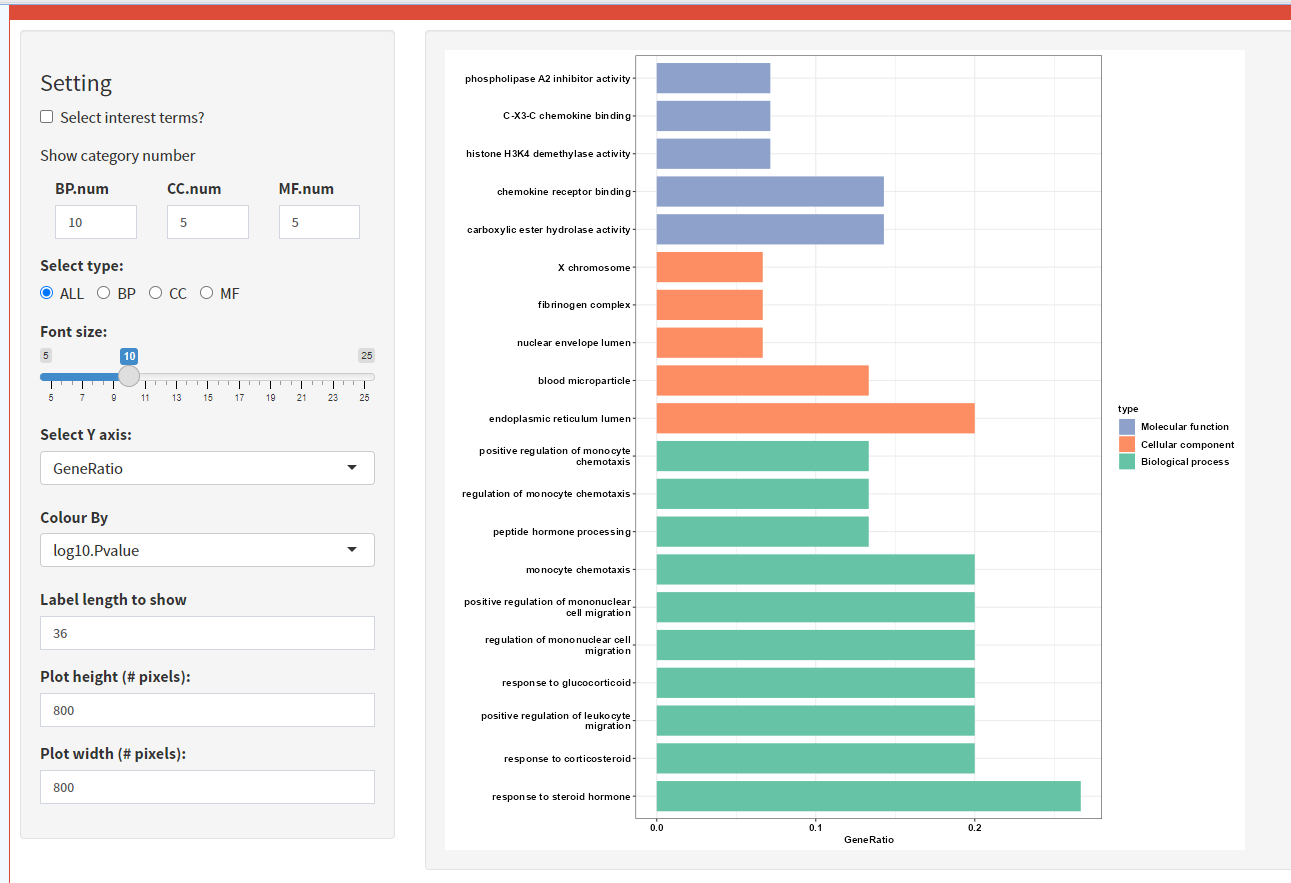1291x883 pixels.
Task: Click the Plot height pixels field
Action: [207, 710]
